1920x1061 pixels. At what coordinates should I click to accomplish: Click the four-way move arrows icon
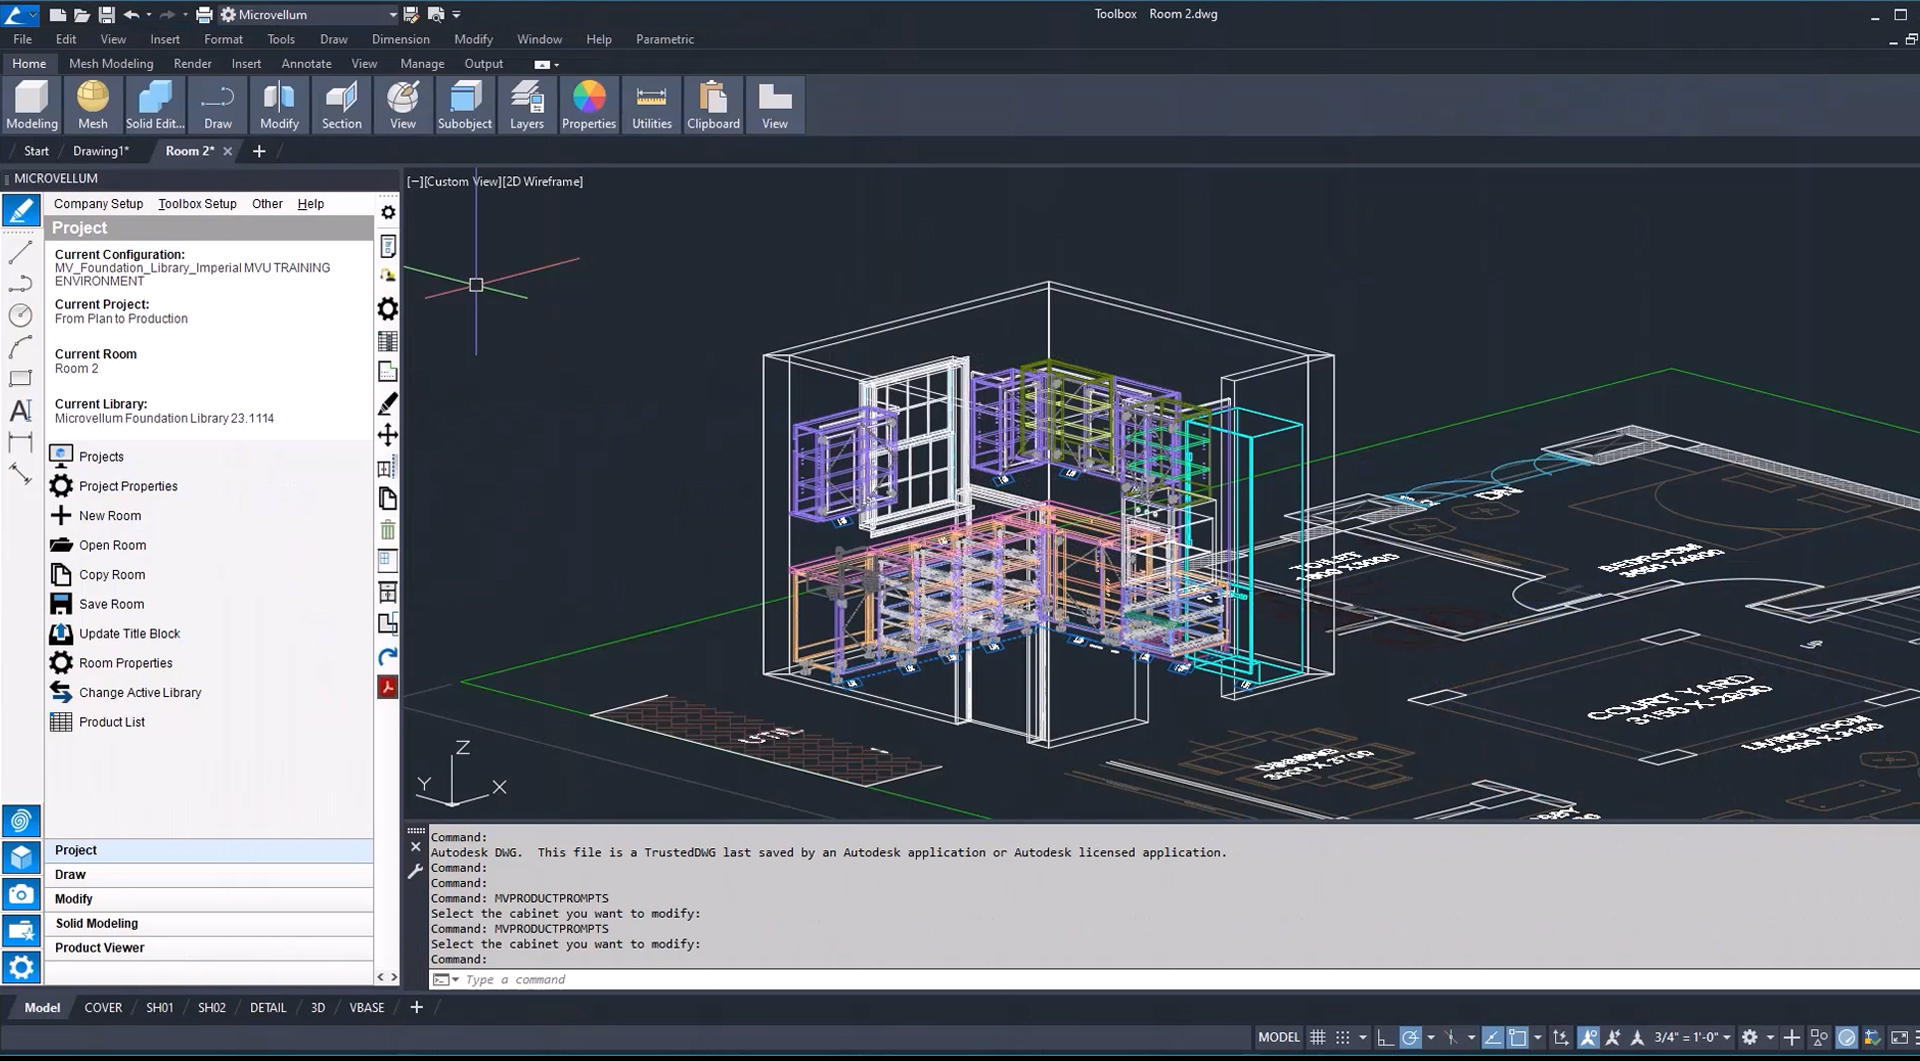pyautogui.click(x=387, y=435)
